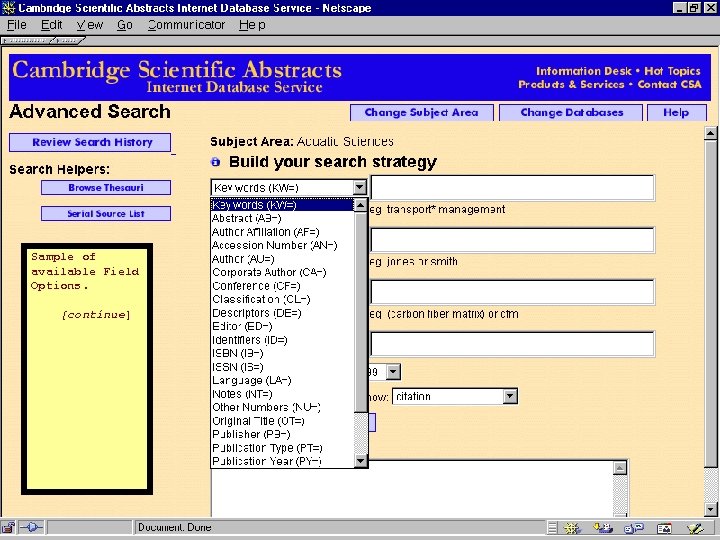Open the year dropdown arrow next to 99
Image resolution: width=720 pixels, height=540 pixels.
coord(393,371)
